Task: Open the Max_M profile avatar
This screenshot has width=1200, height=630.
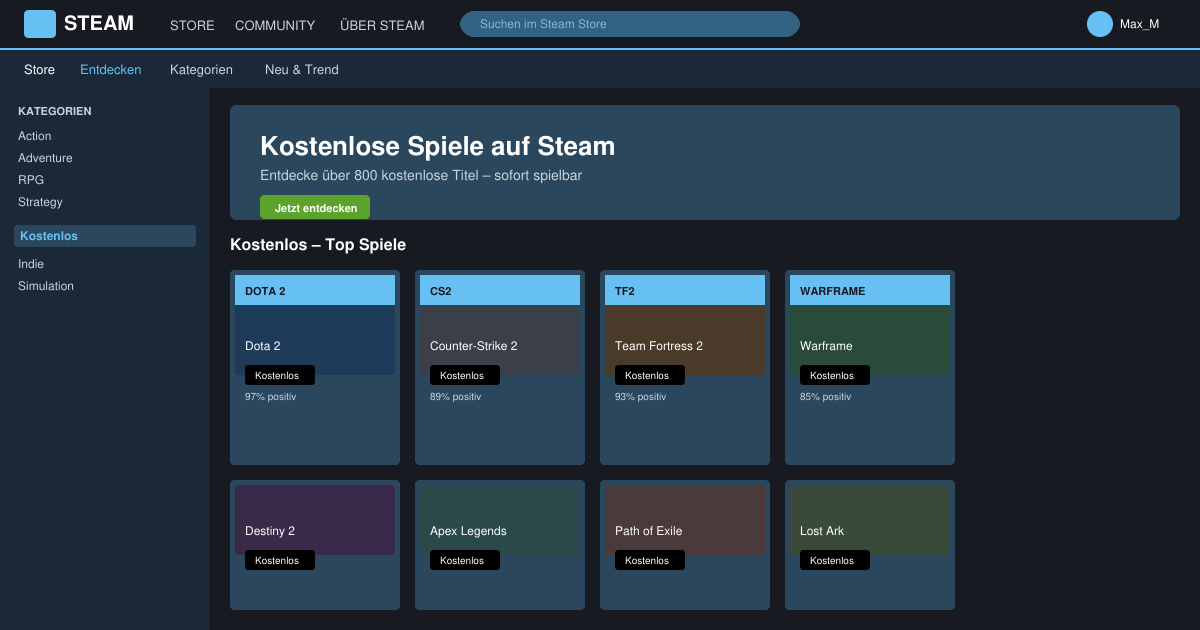Action: pyautogui.click(x=1100, y=24)
